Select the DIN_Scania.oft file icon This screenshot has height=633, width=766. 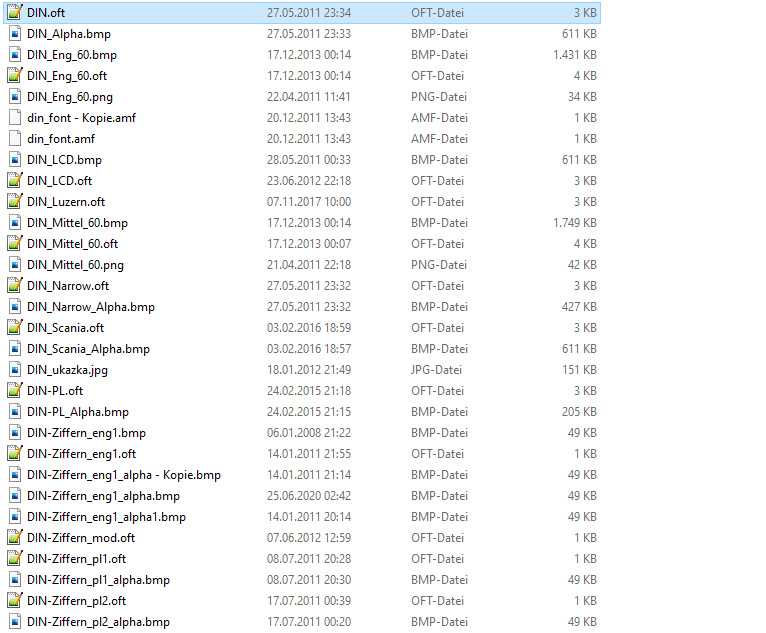15,327
